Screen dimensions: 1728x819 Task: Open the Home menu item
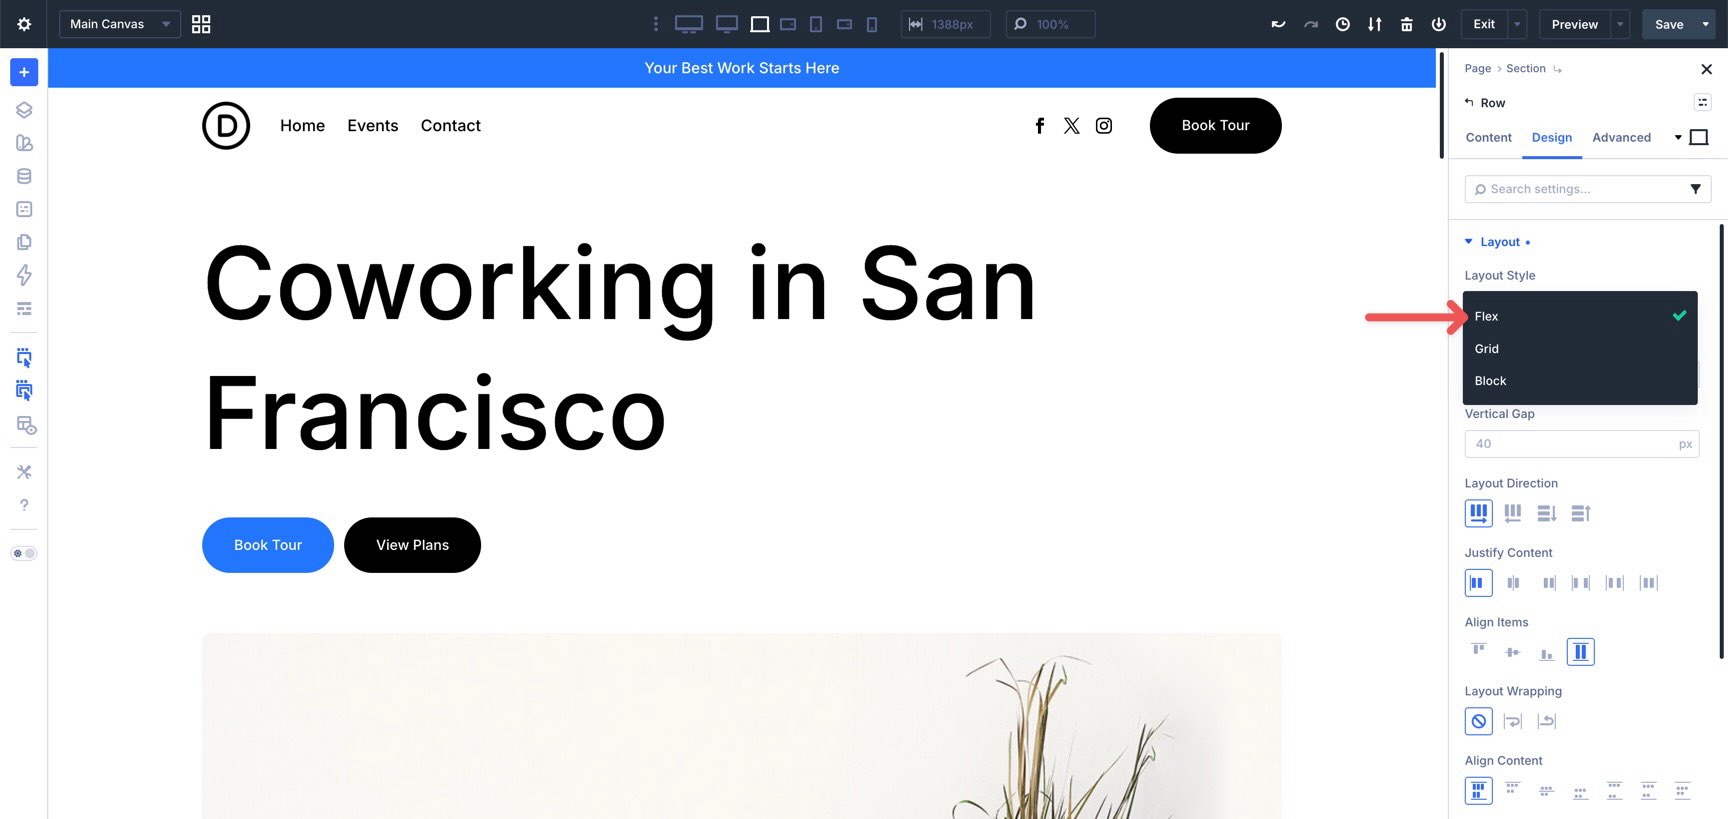pos(303,126)
